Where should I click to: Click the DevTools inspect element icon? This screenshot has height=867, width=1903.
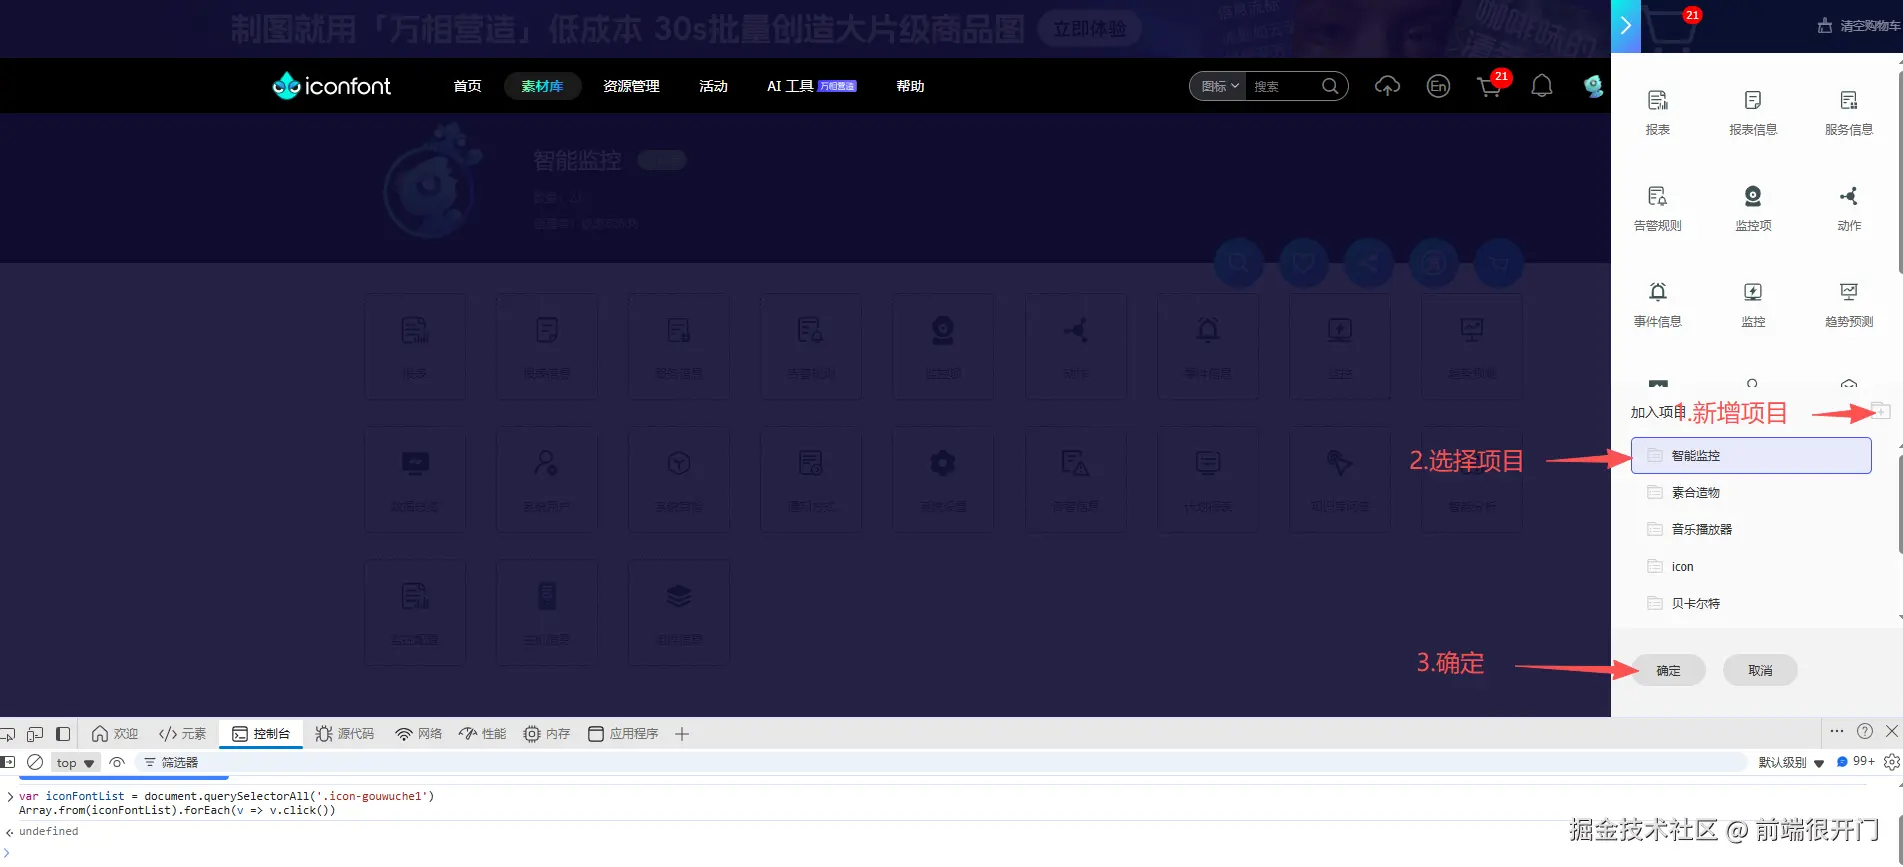tap(8, 734)
